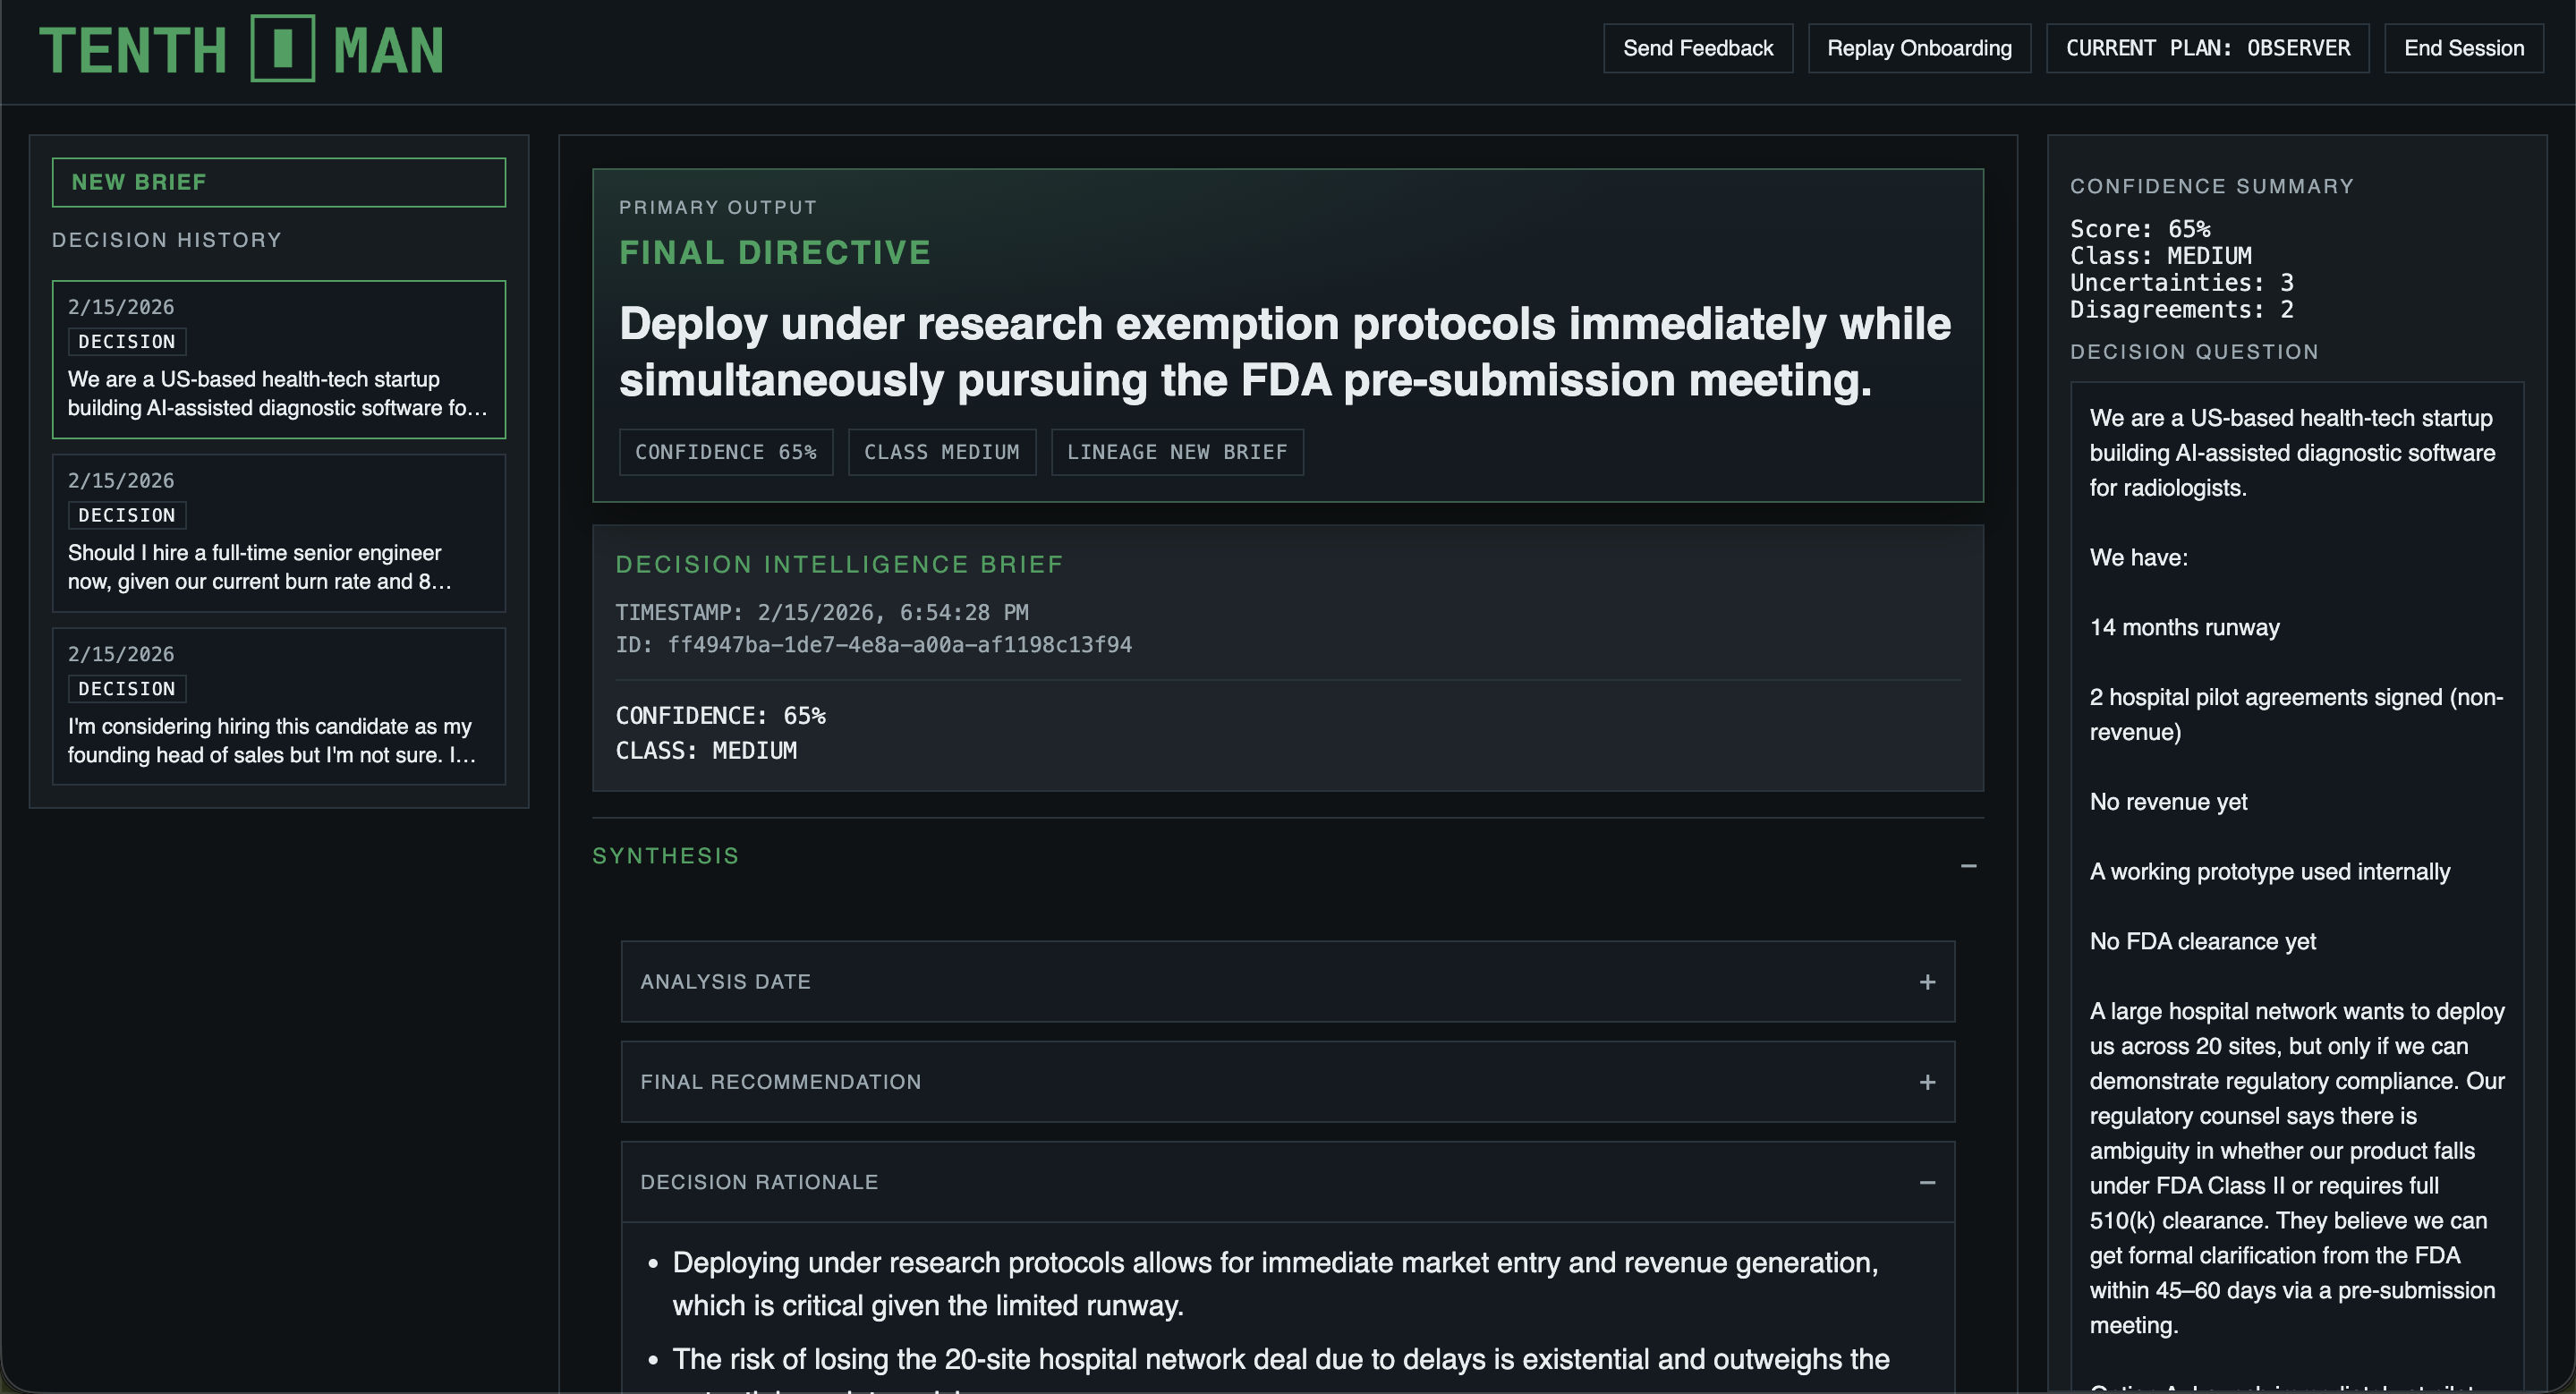Click the DECISION HISTORY heading
Screen dimensions: 2576x1394
point(167,240)
